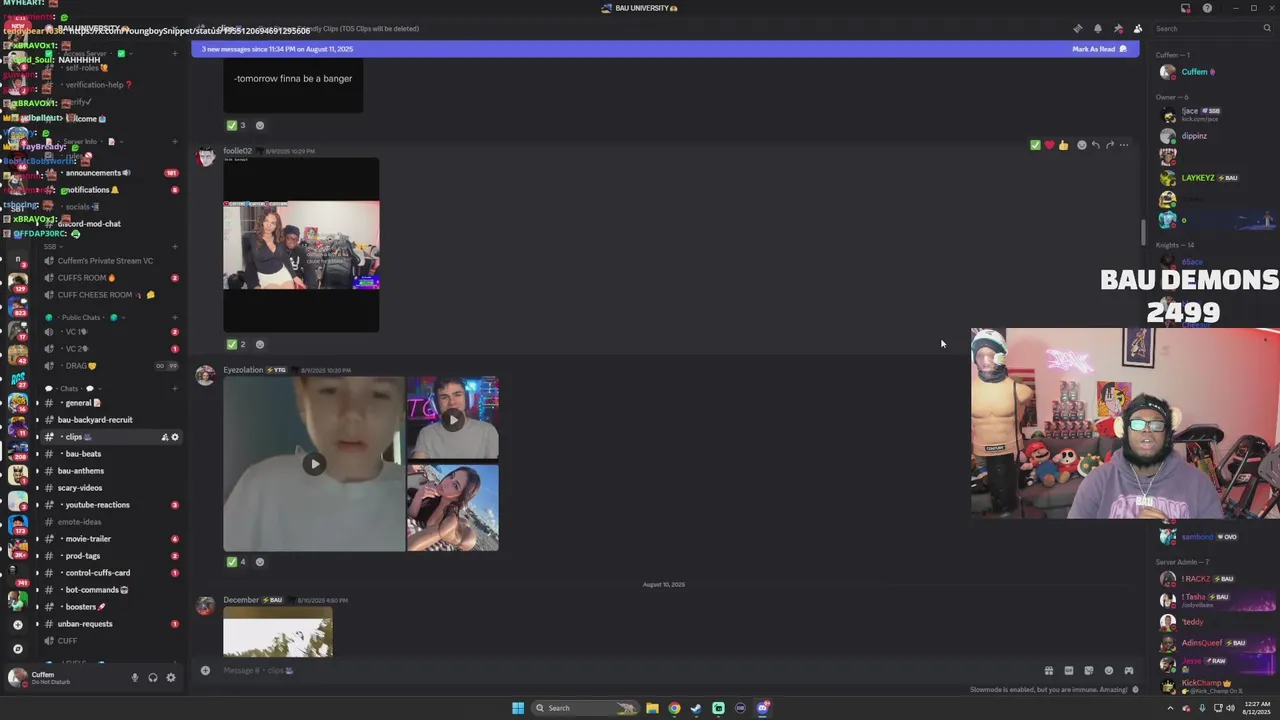Open the gift icon in message bar
The width and height of the screenshot is (1280, 720).
point(1049,670)
